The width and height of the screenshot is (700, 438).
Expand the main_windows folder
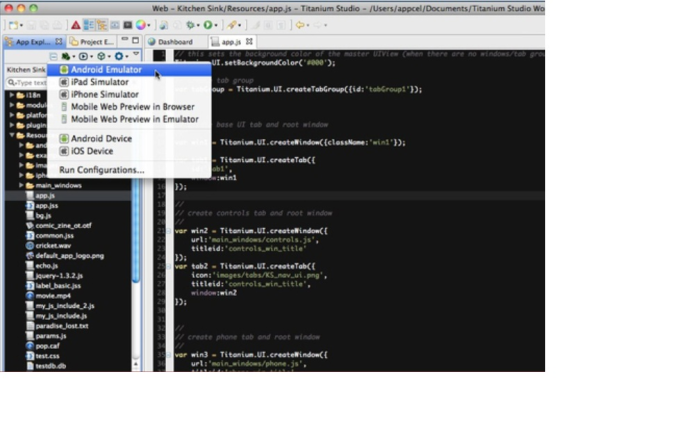click(x=21, y=185)
